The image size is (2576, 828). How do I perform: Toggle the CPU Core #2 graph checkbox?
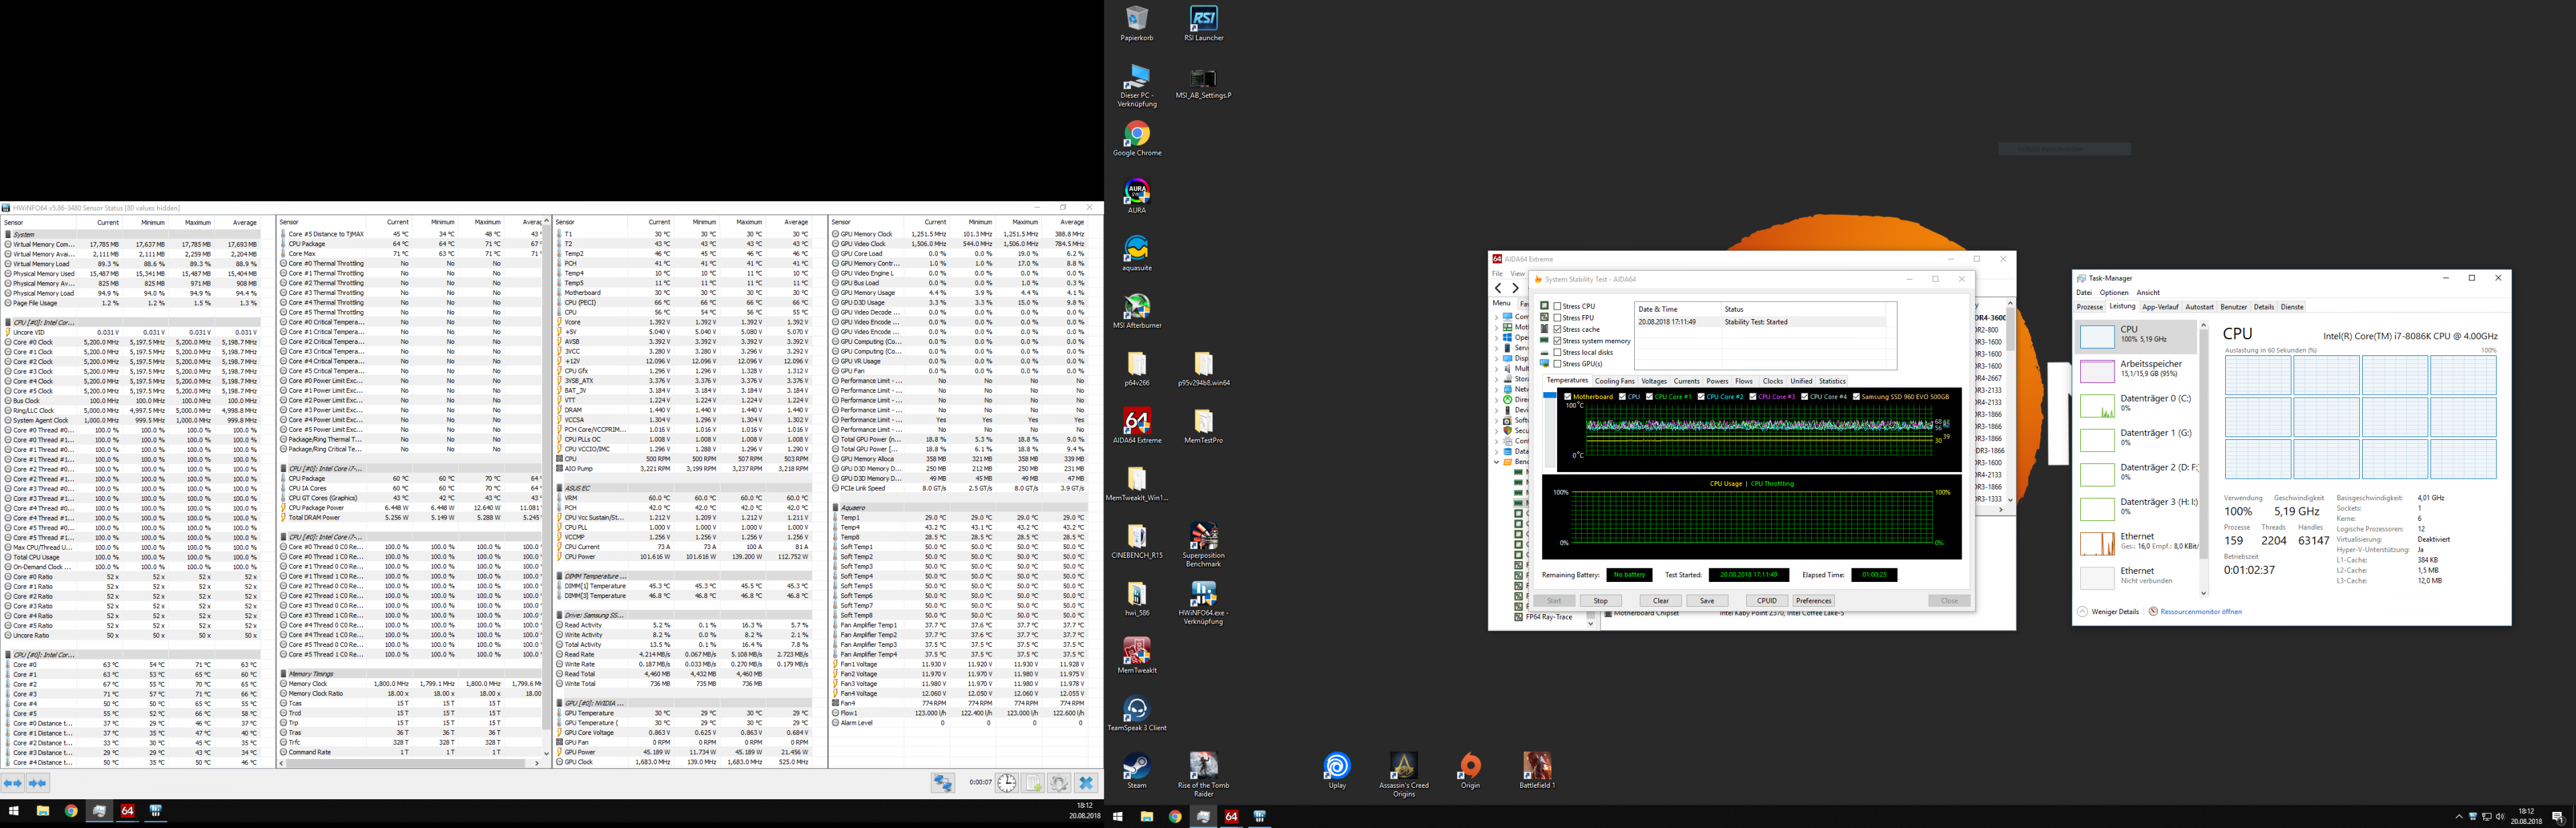tap(1701, 397)
